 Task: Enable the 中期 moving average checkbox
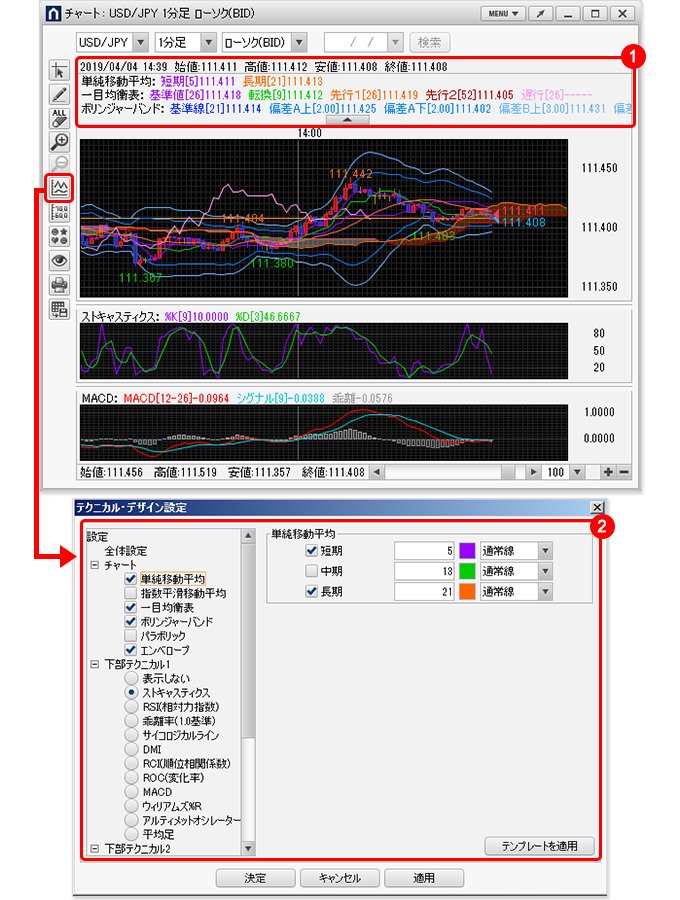311,571
